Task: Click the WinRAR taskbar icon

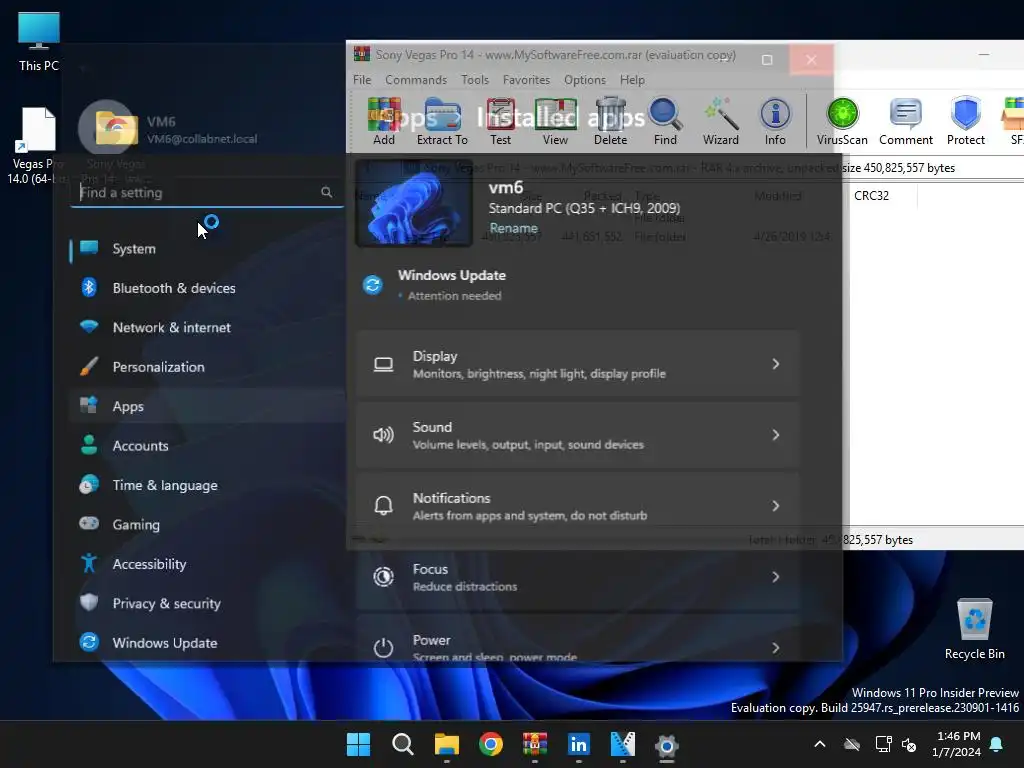Action: [x=534, y=744]
